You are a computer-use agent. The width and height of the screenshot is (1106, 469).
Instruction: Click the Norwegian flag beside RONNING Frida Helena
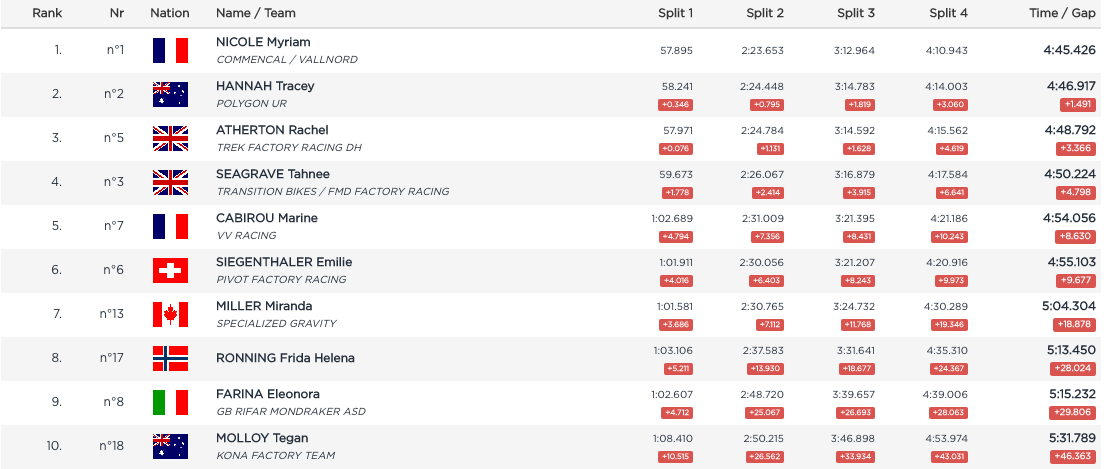pos(170,358)
